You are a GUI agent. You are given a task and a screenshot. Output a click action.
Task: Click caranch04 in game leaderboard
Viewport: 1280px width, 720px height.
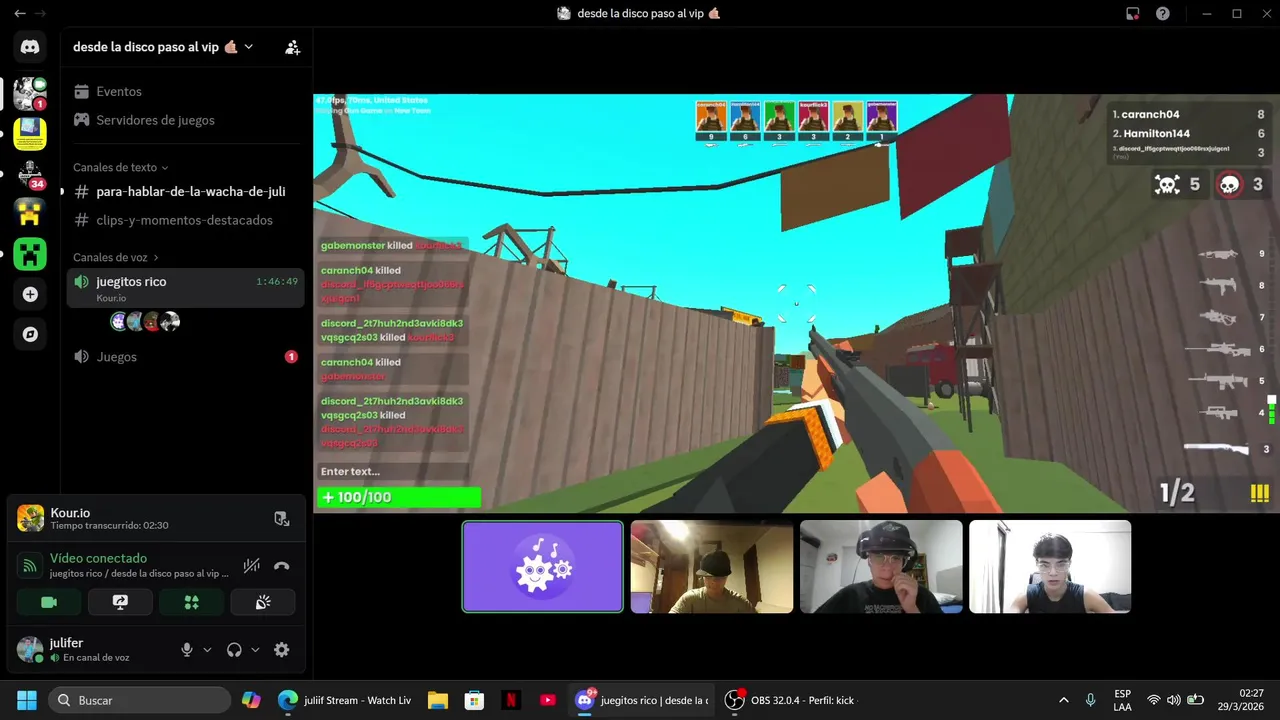(x=1150, y=115)
